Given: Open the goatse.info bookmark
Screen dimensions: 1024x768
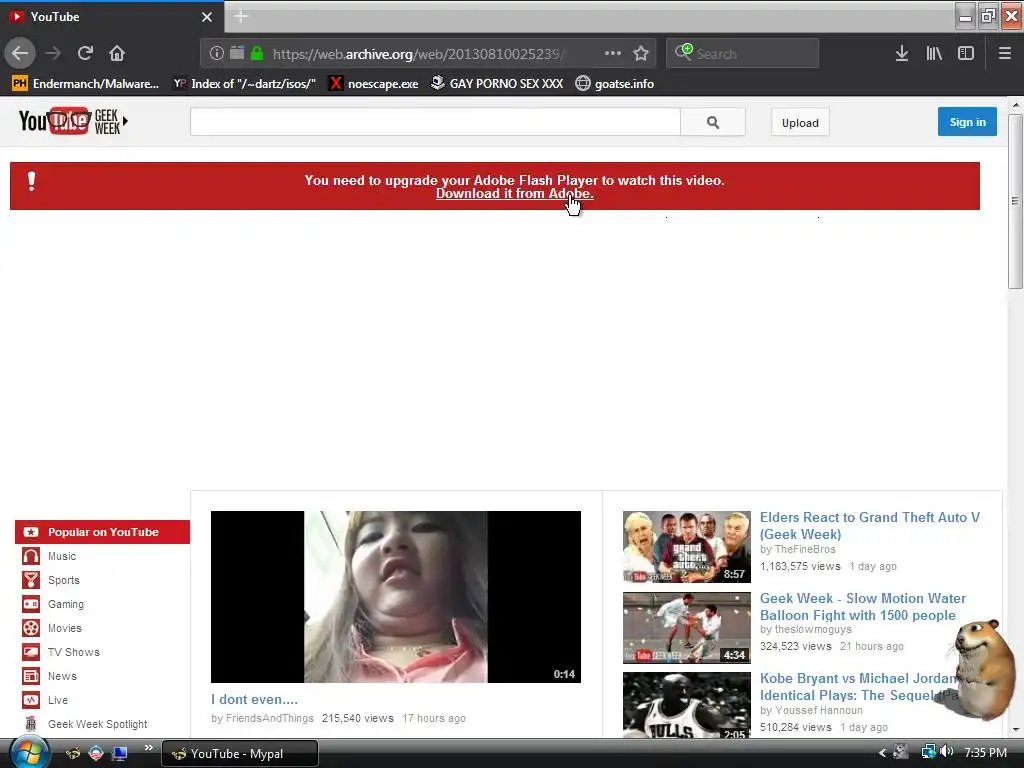Looking at the screenshot, I should tap(615, 84).
